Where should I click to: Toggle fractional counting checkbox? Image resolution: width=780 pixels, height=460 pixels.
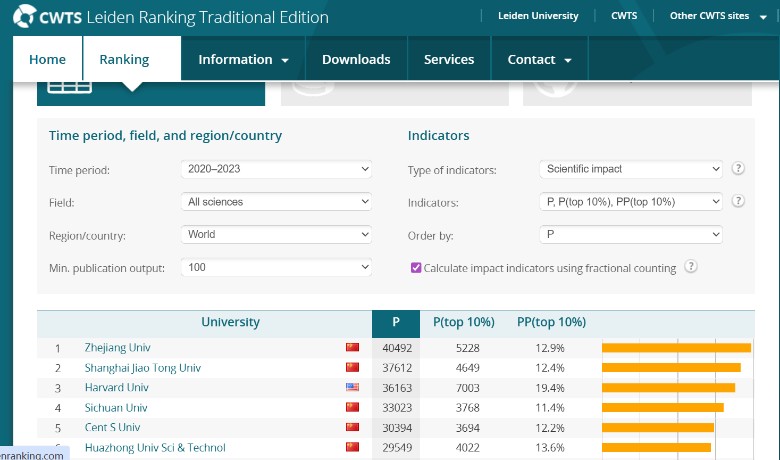(416, 268)
